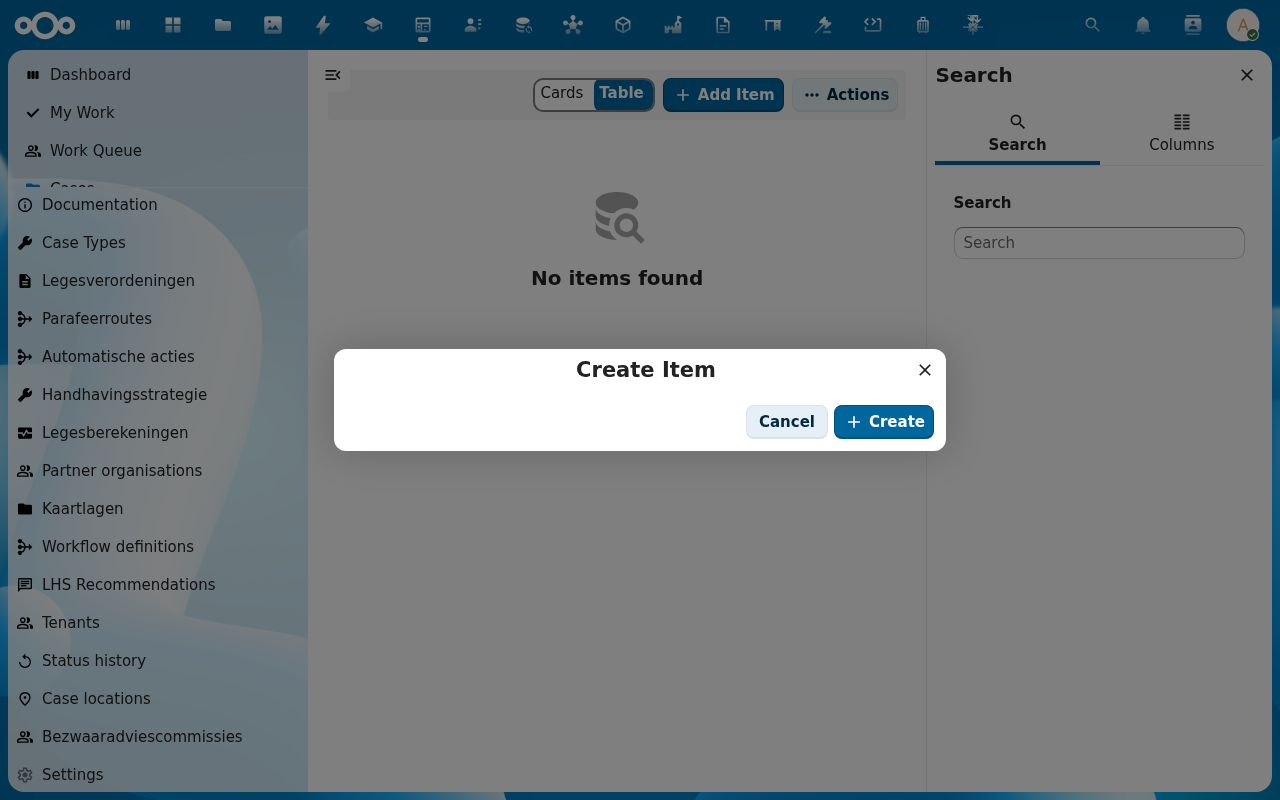
Task: Open the document page app icon
Action: 723,25
